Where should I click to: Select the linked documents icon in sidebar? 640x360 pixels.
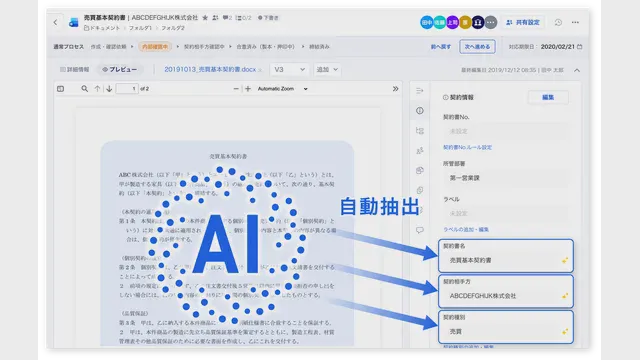420,170
